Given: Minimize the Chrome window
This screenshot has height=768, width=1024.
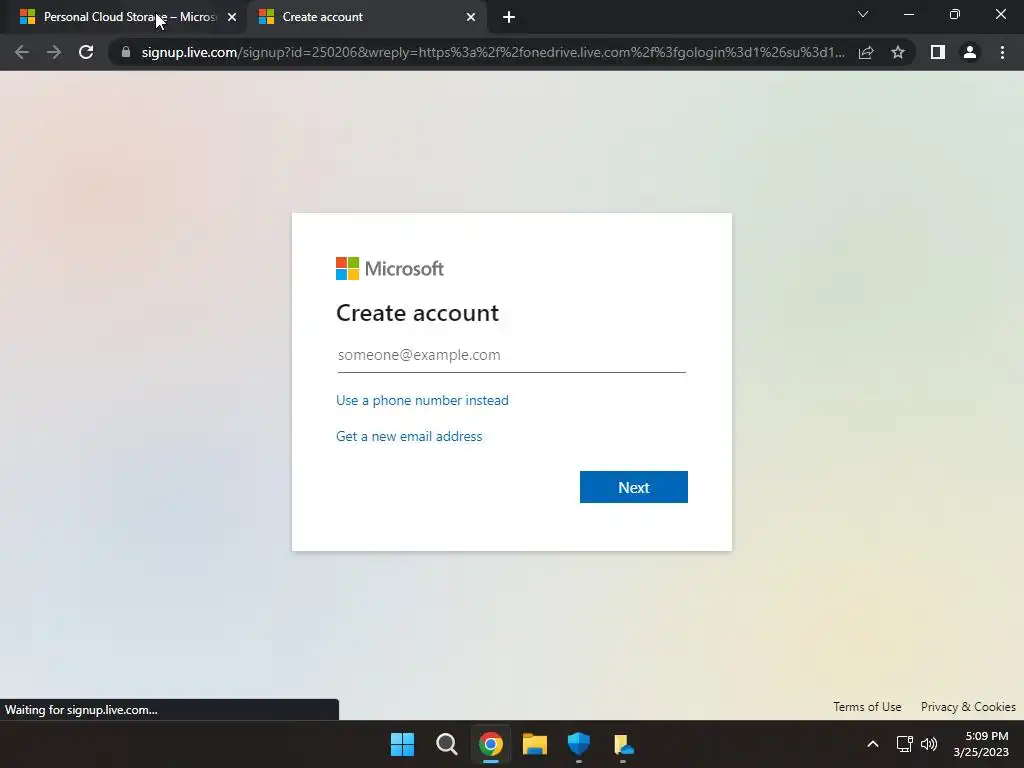Looking at the screenshot, I should [x=908, y=14].
